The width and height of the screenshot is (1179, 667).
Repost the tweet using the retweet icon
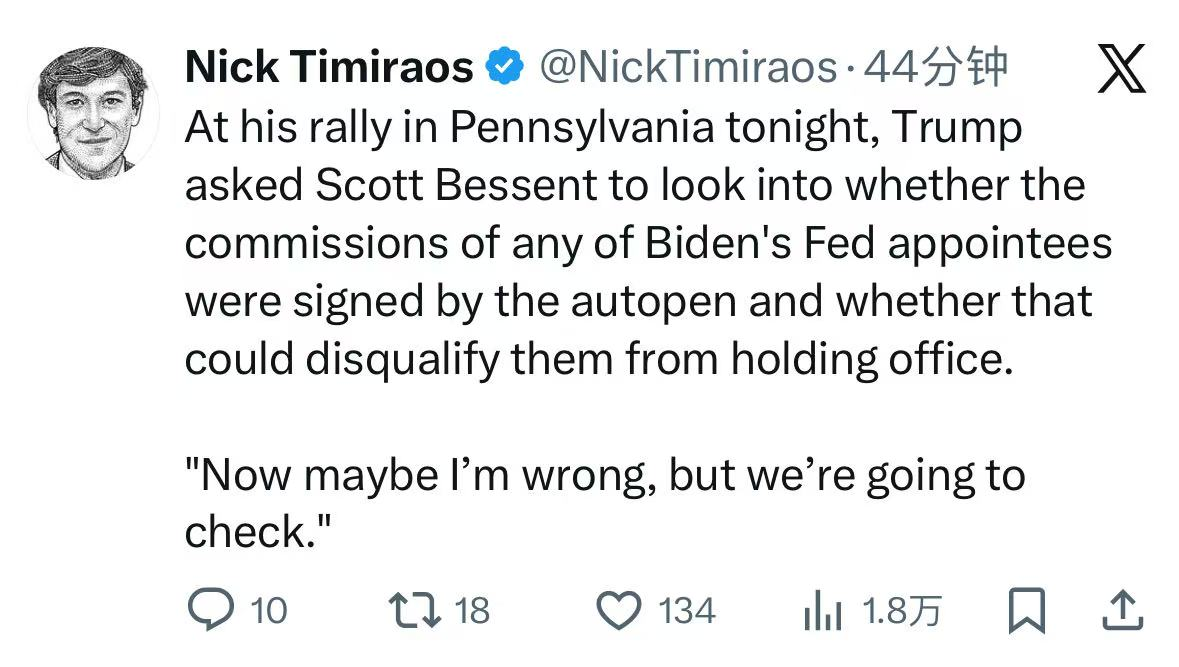coord(414,610)
